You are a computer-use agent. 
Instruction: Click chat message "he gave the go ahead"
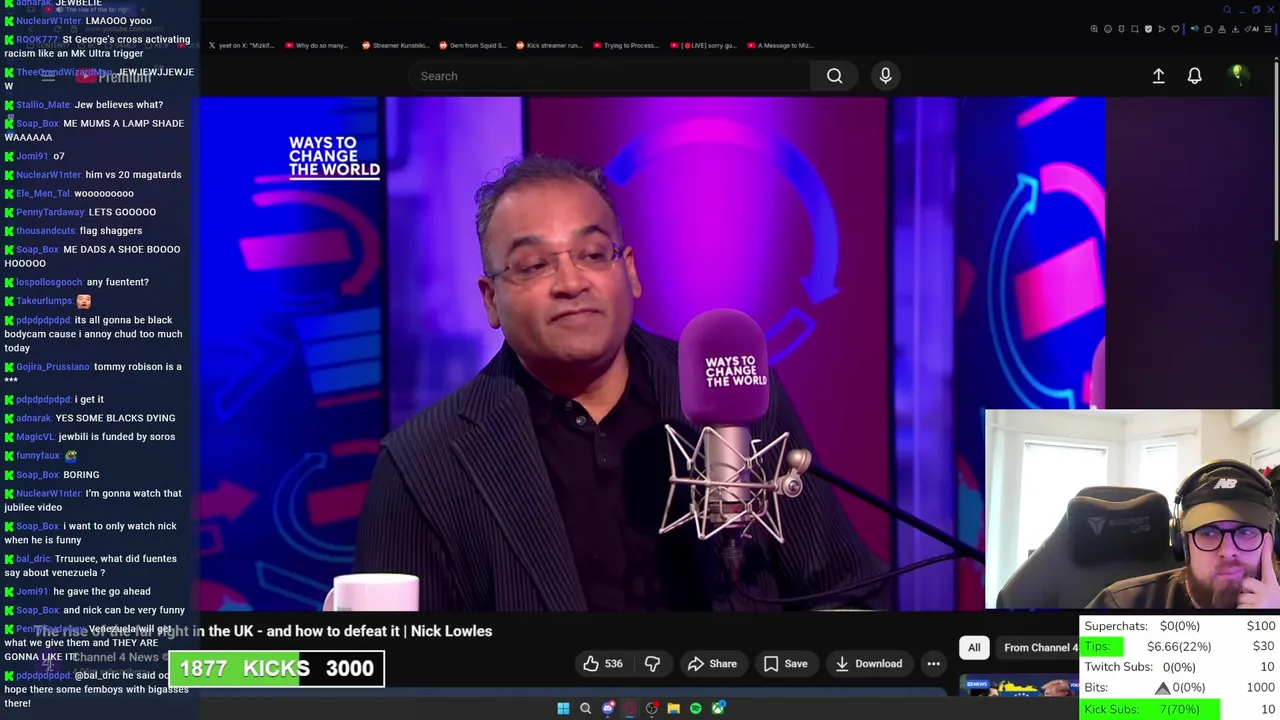point(102,592)
